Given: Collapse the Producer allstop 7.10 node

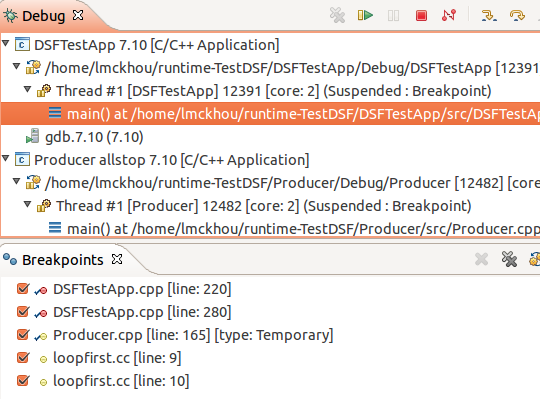Looking at the screenshot, I should (6, 158).
